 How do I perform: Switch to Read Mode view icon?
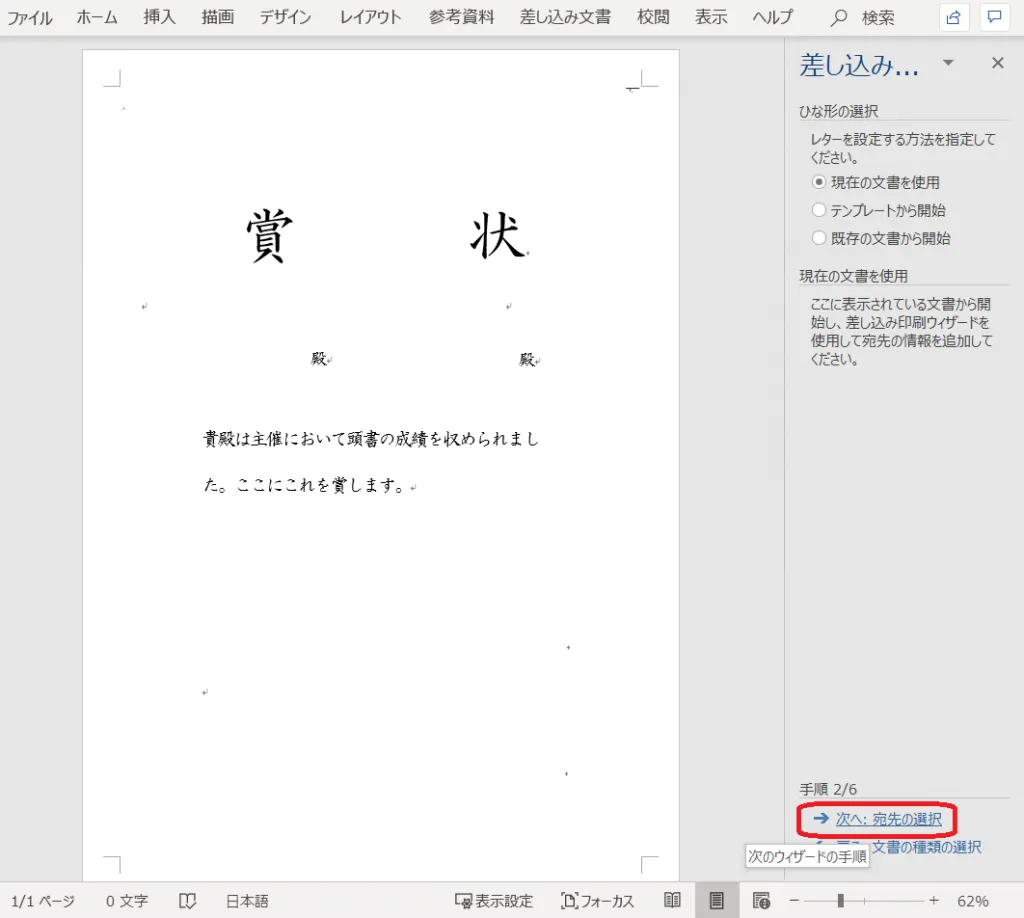[673, 900]
